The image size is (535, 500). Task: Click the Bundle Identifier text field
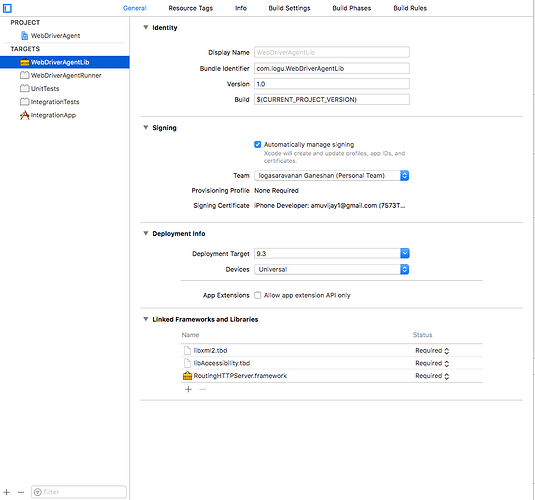tap(332, 68)
